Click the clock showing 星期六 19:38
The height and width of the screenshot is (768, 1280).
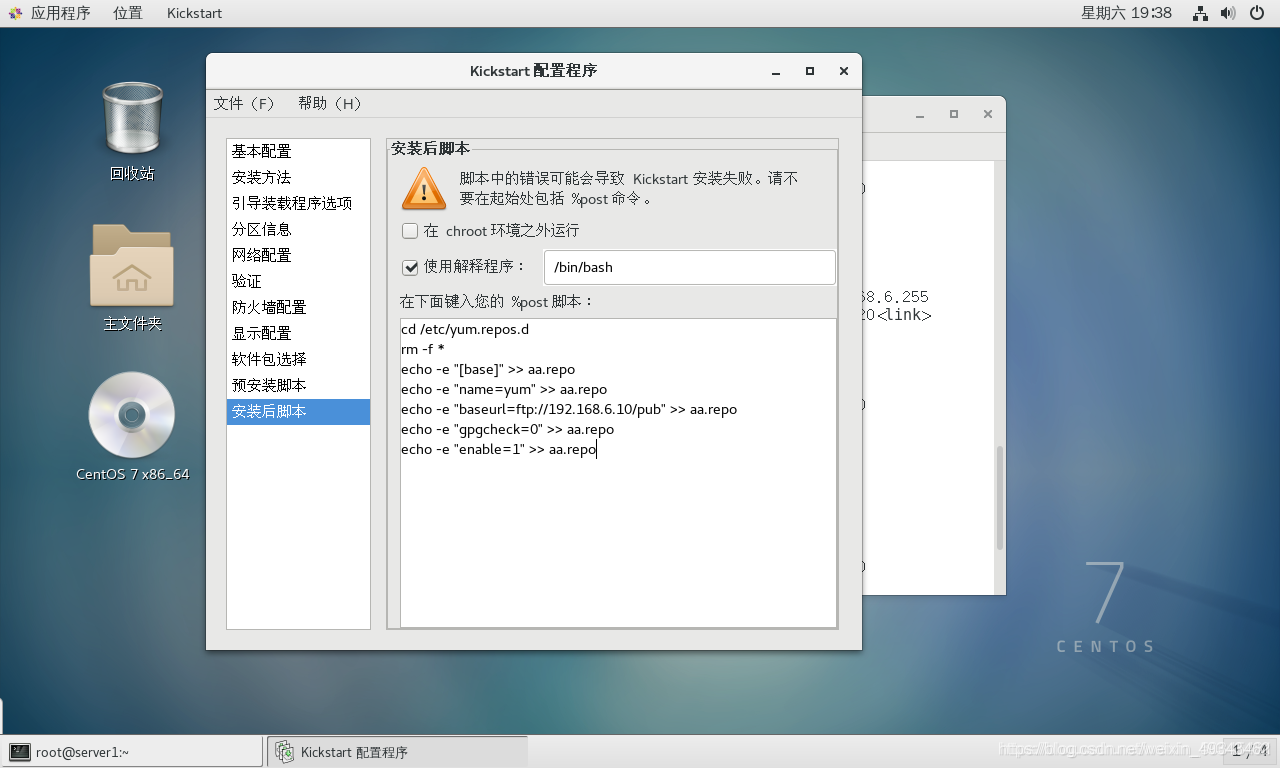tap(1126, 13)
